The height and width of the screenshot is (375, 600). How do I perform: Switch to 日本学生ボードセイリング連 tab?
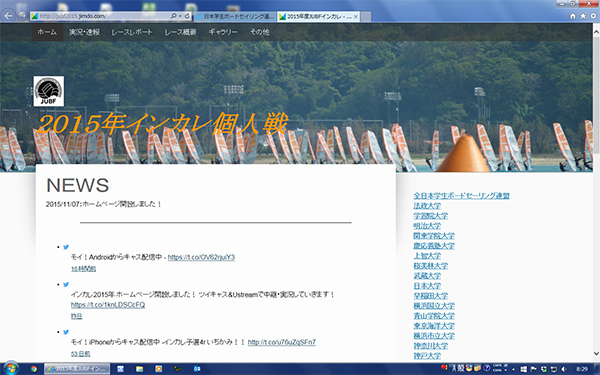235,16
